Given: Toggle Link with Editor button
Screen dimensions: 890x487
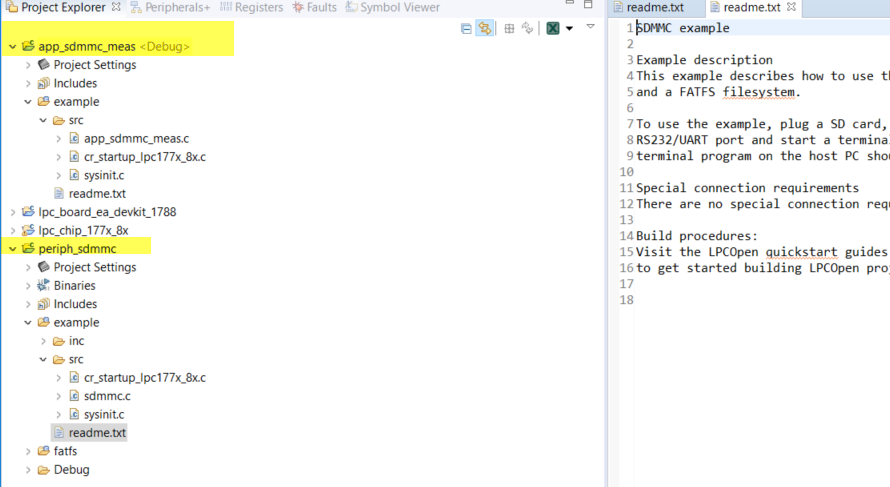Looking at the screenshot, I should click(484, 28).
